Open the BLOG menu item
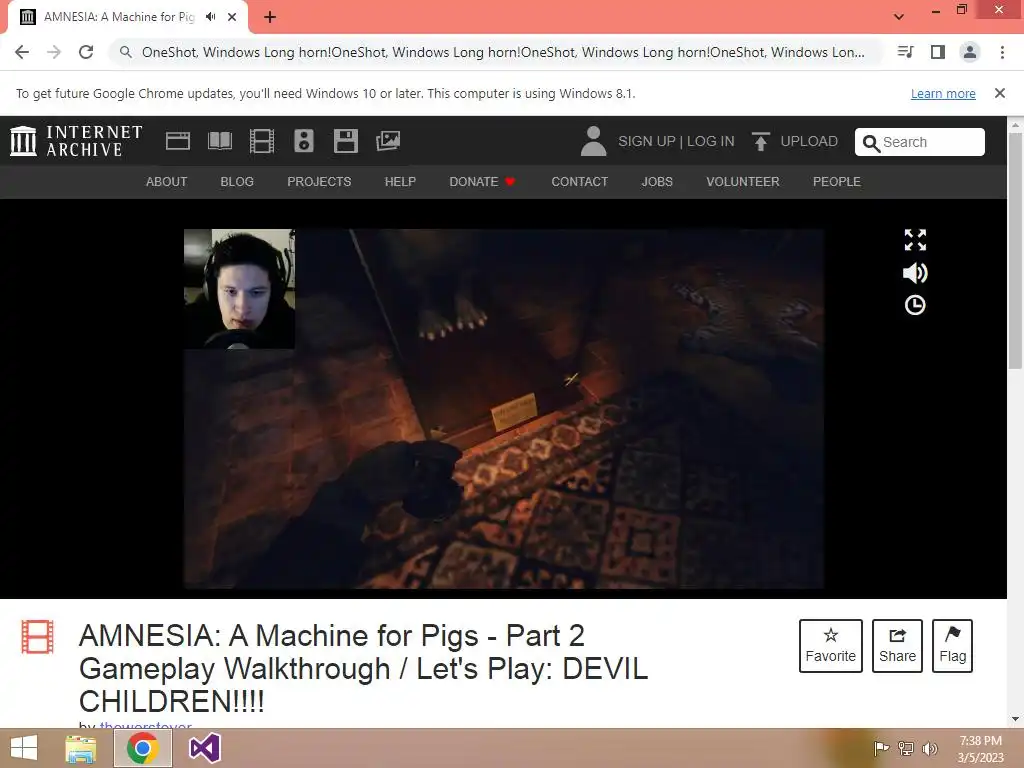1024x768 pixels. tap(237, 182)
